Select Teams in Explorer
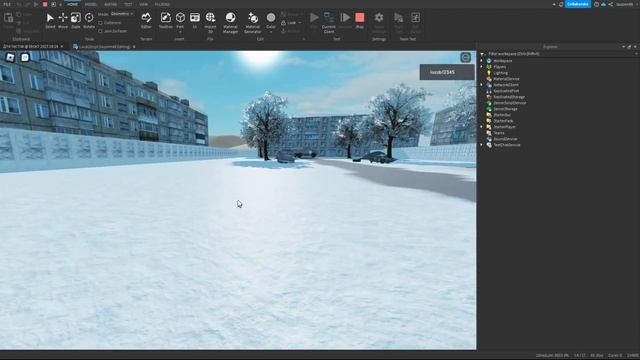The image size is (640, 360). click(499, 133)
